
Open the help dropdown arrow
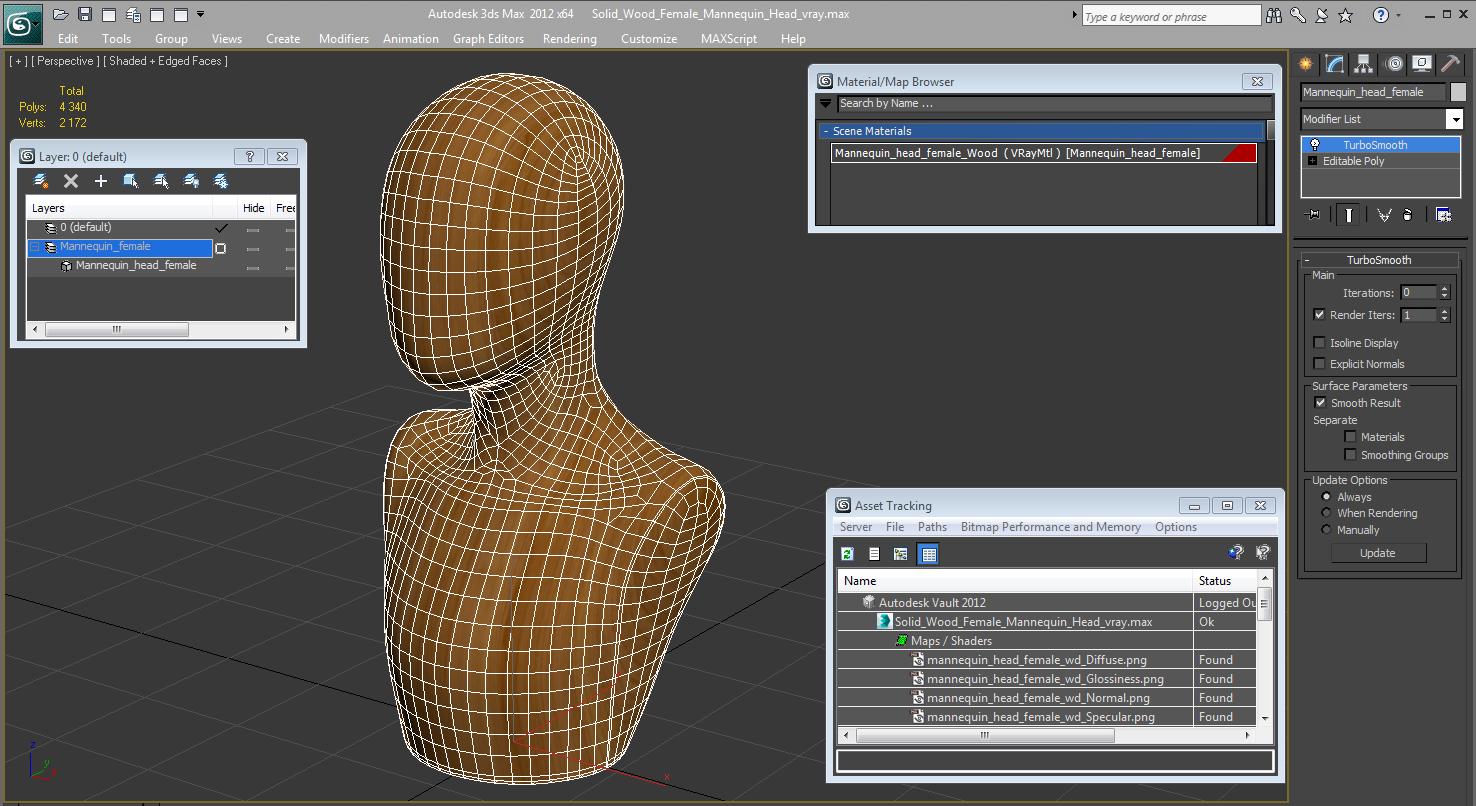[1398, 15]
